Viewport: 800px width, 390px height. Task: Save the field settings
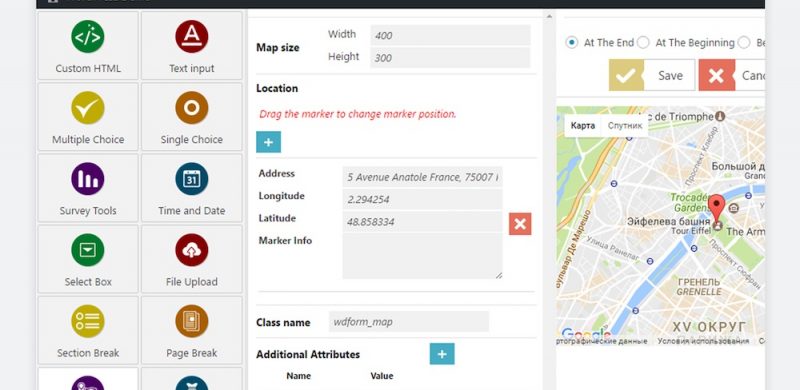point(652,76)
